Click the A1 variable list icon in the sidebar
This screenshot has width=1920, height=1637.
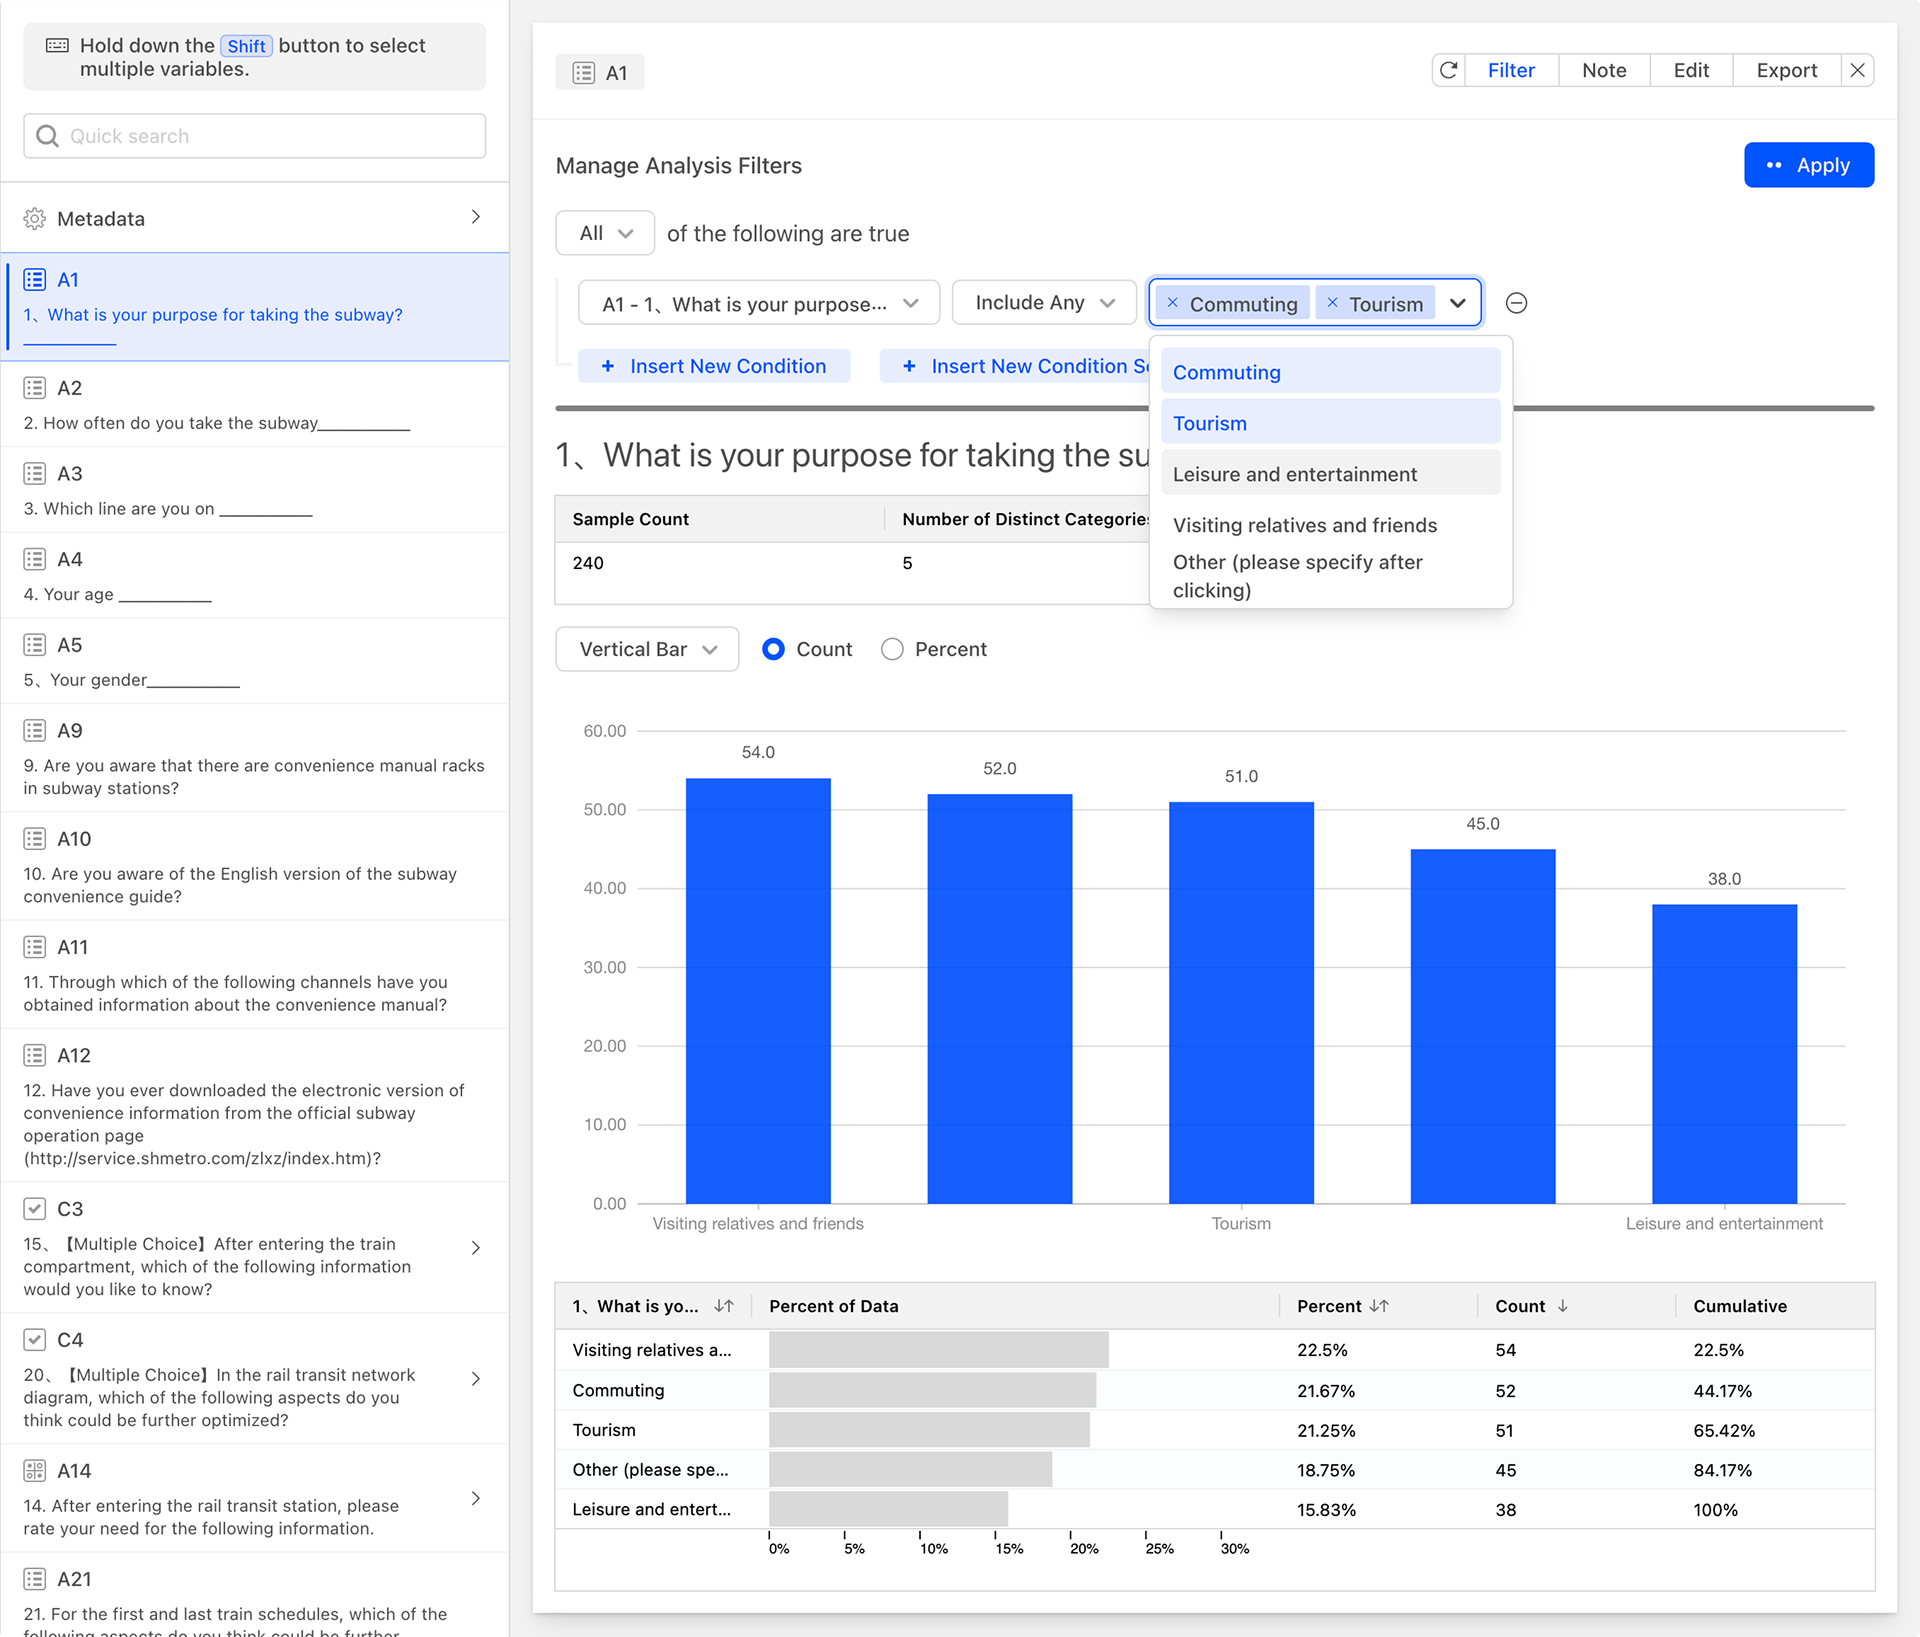coord(35,280)
